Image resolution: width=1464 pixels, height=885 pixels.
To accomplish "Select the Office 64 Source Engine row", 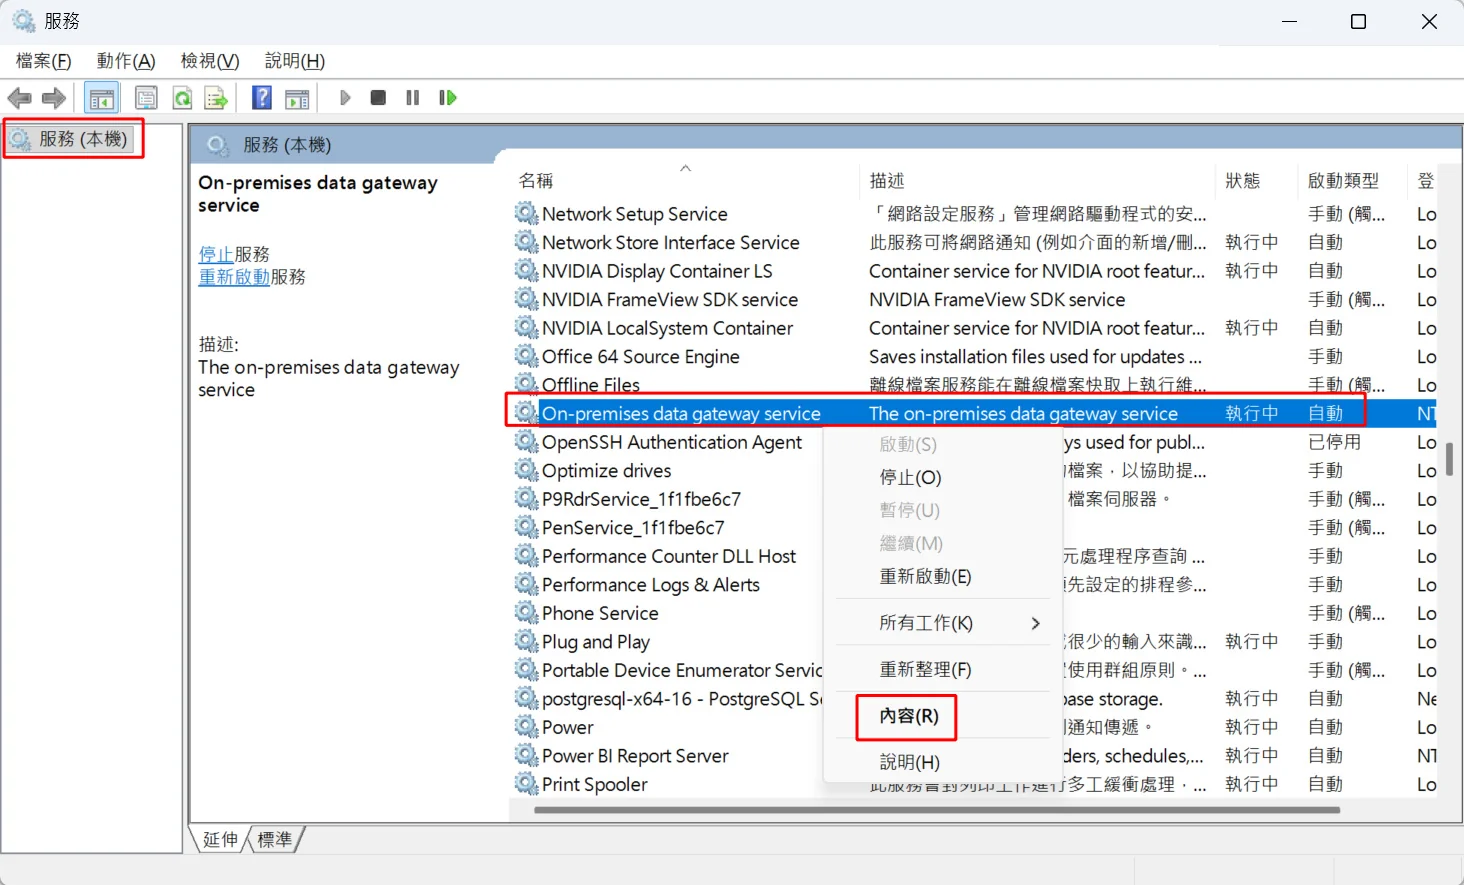I will [x=974, y=356].
